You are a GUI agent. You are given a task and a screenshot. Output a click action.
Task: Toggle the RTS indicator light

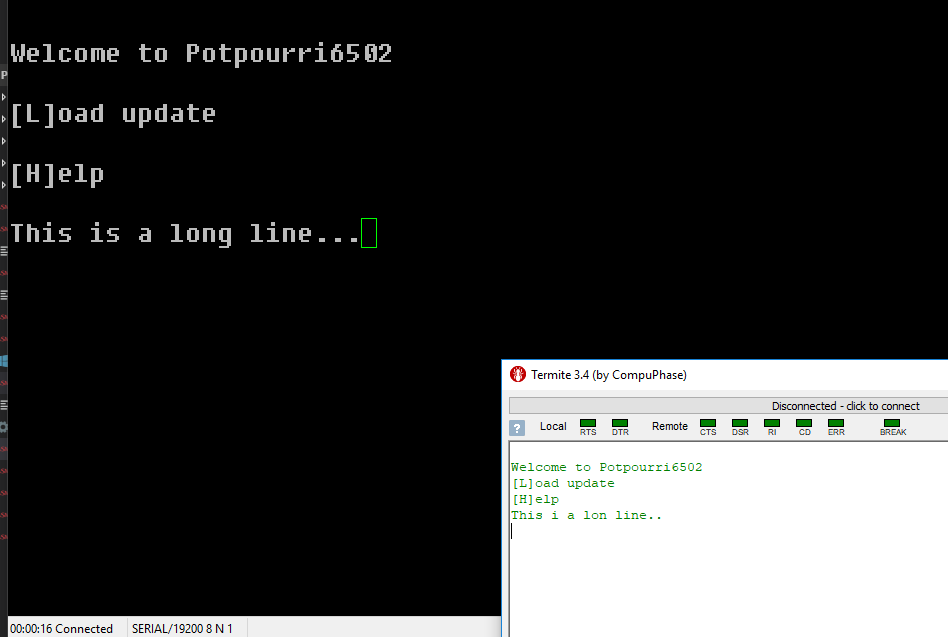point(588,423)
